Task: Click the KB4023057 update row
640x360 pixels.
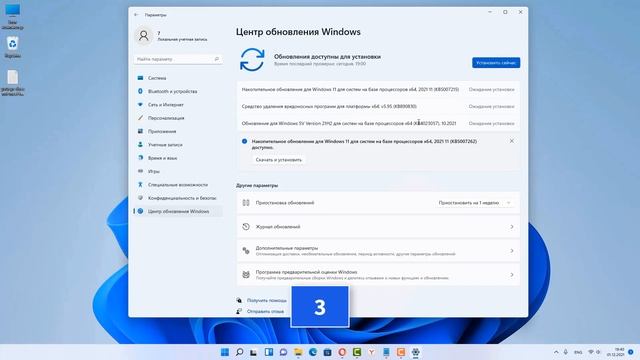Action: tap(378, 123)
